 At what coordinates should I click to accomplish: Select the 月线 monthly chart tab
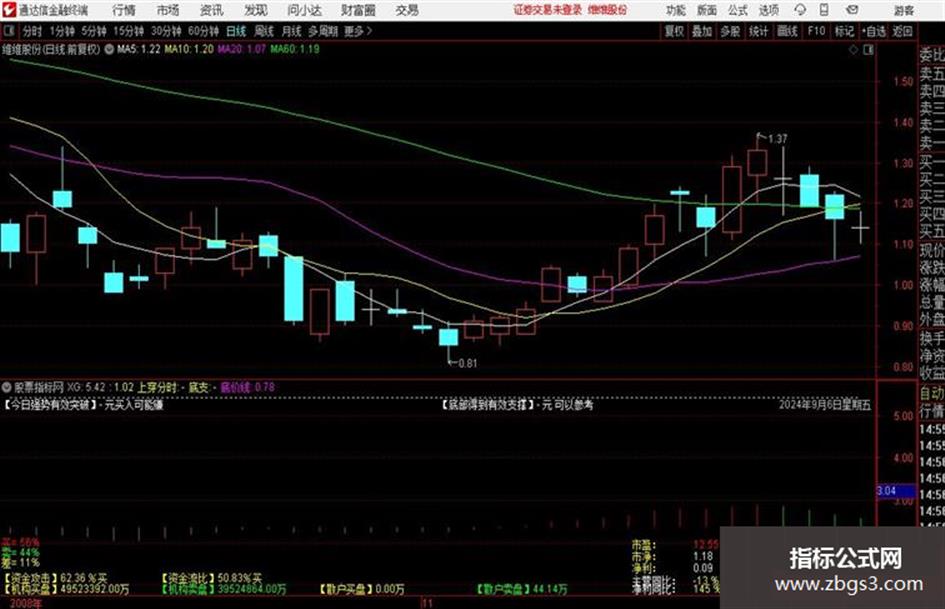click(292, 31)
